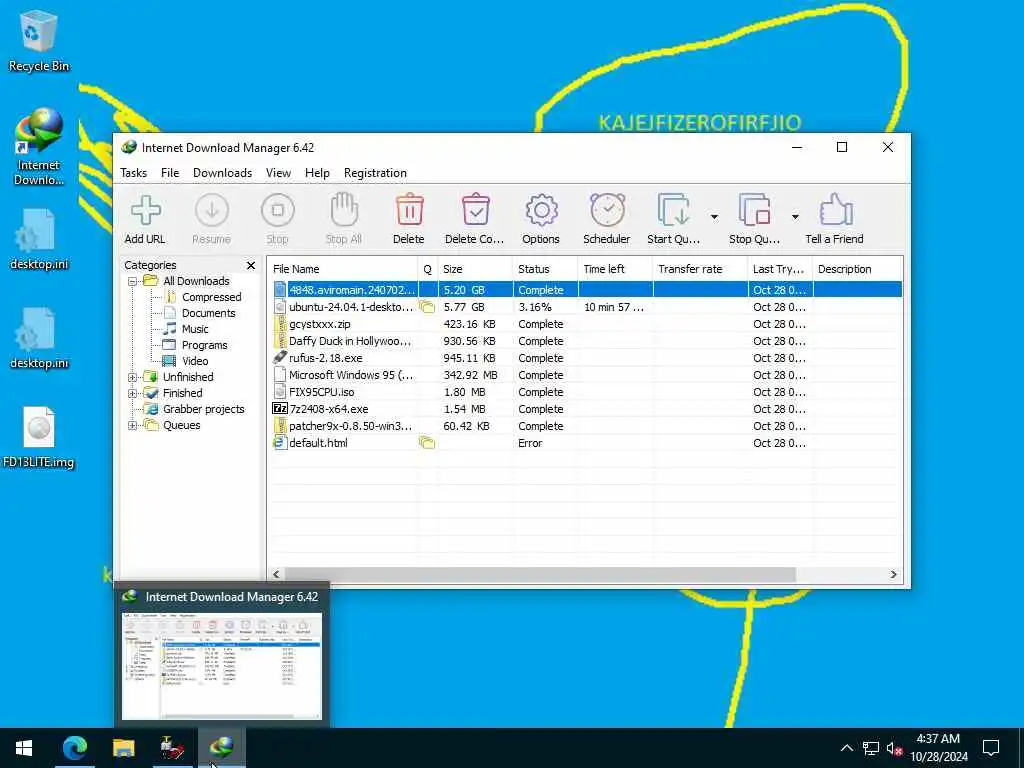Select the FIX95CPU.iso file
1024x768 pixels.
pyautogui.click(x=586, y=392)
